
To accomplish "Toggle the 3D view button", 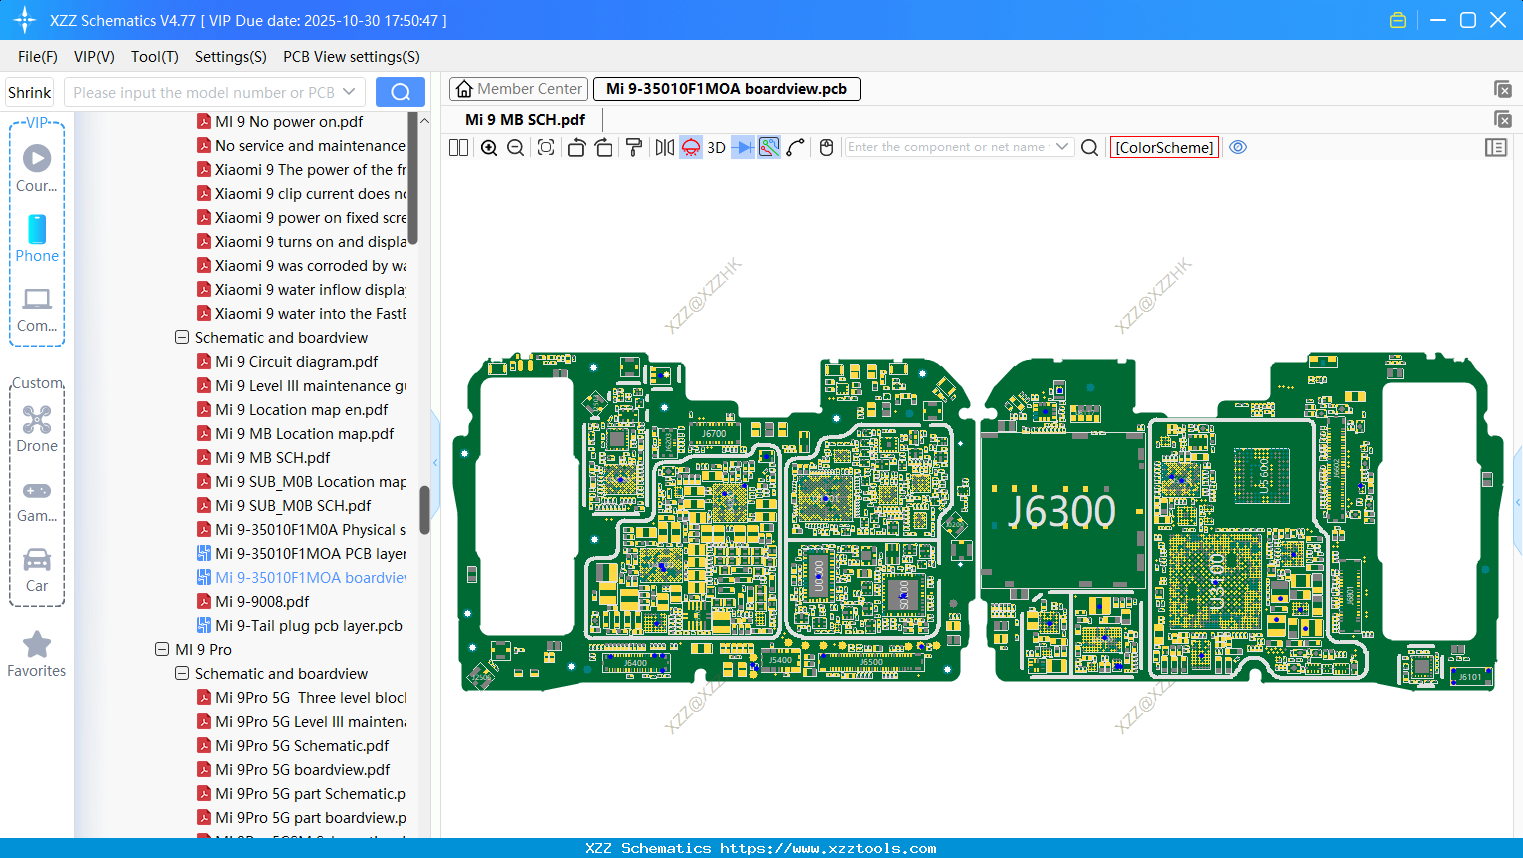I will pos(716,148).
